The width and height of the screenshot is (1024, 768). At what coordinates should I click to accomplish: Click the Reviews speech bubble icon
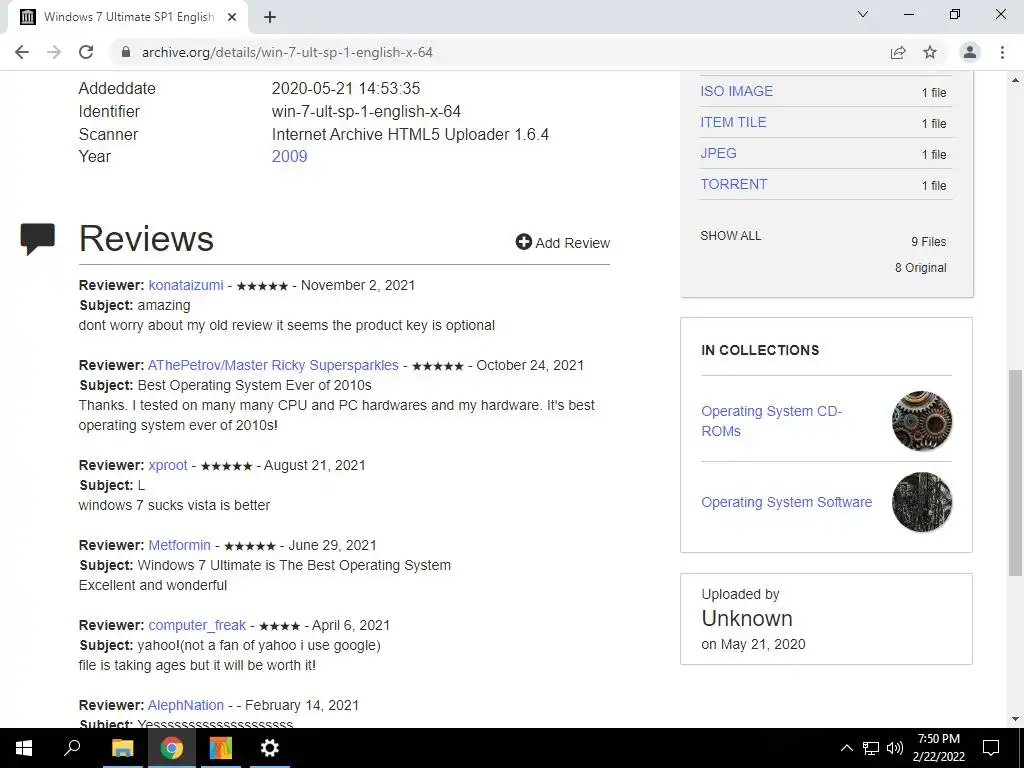point(38,239)
